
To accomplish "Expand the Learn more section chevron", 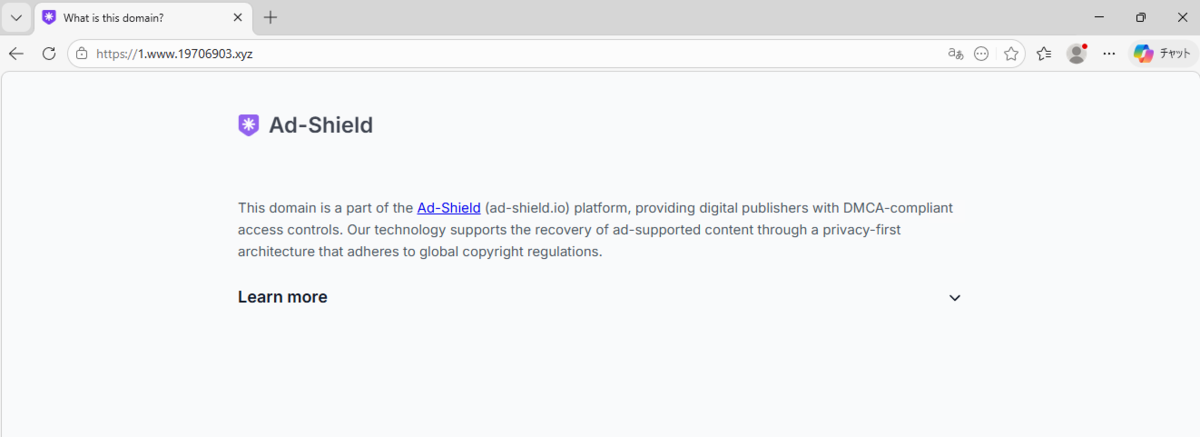I will coord(955,297).
